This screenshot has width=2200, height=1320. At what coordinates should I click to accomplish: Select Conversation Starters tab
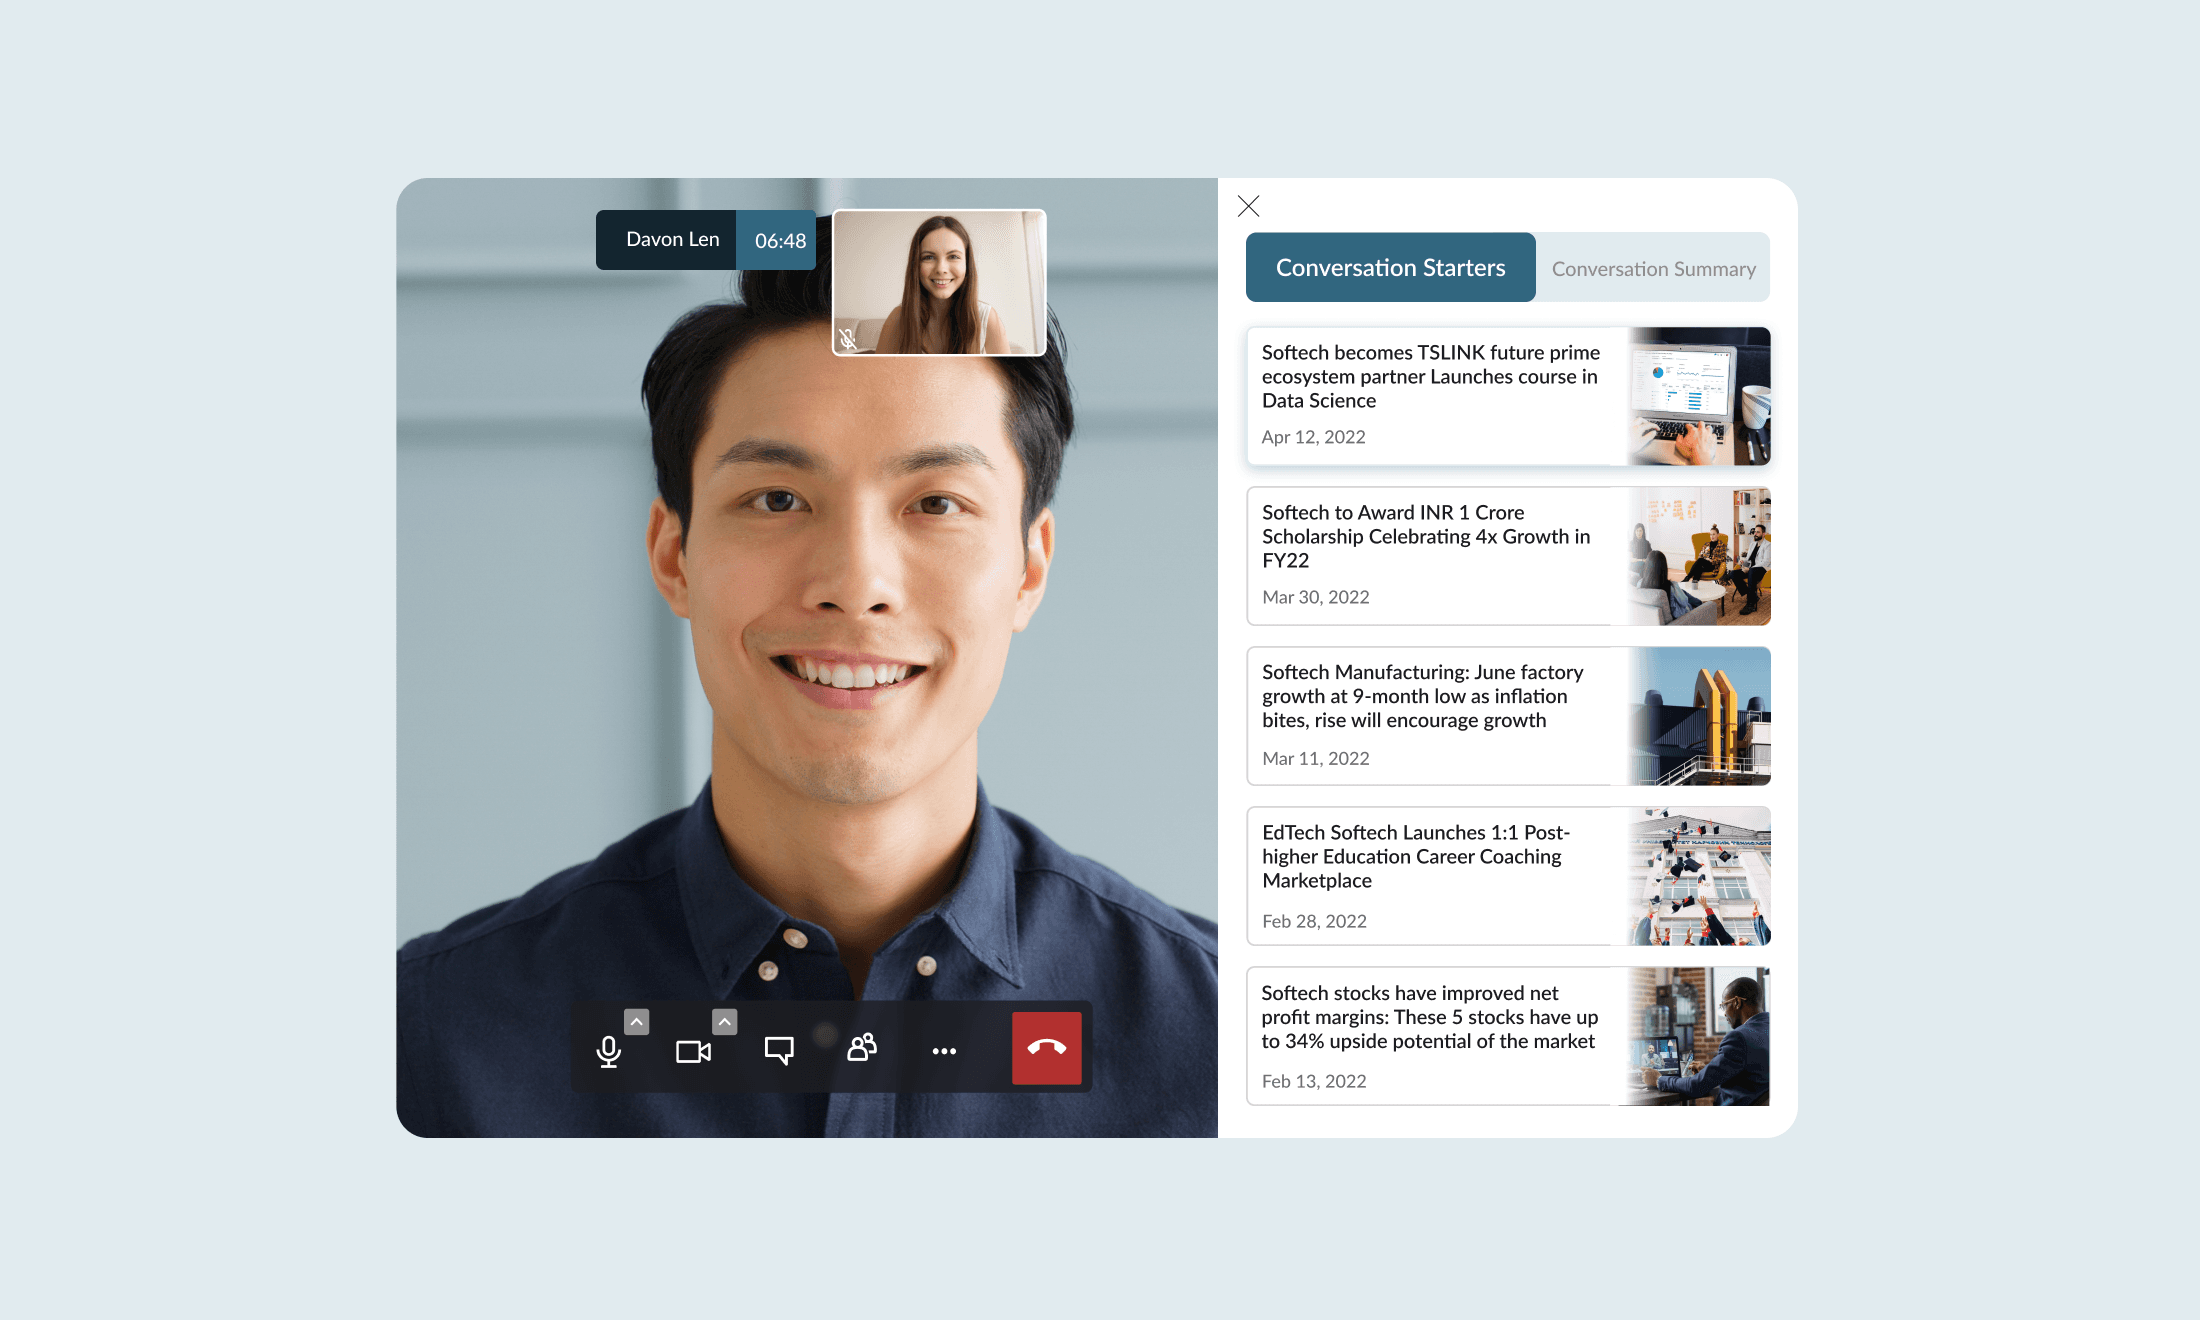[1389, 267]
